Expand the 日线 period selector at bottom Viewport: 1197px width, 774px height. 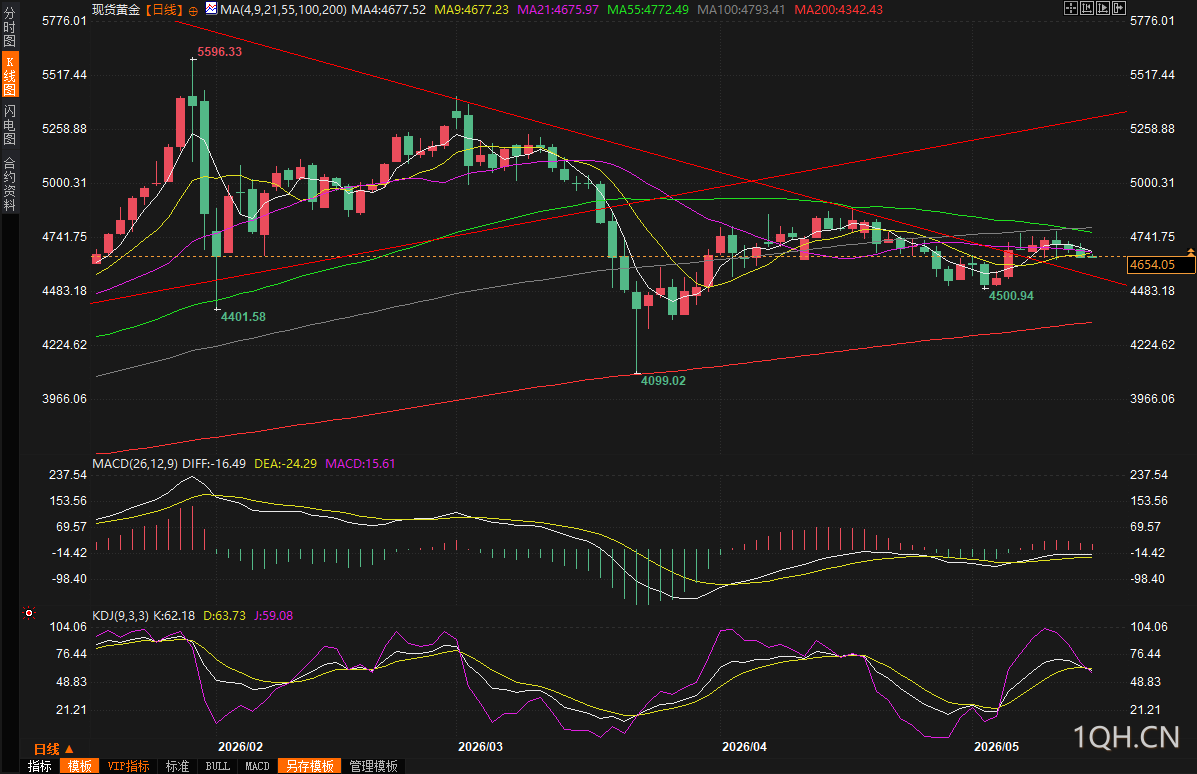[53, 749]
